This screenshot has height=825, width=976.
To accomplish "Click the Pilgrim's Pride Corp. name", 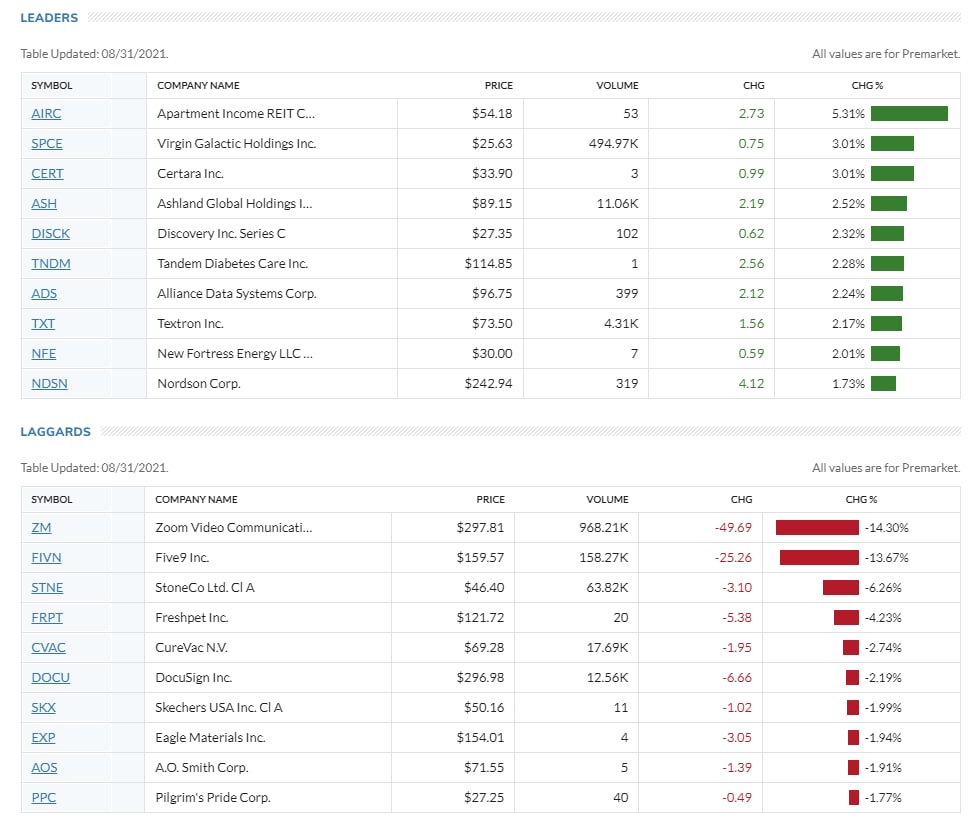I will click(x=213, y=797).
